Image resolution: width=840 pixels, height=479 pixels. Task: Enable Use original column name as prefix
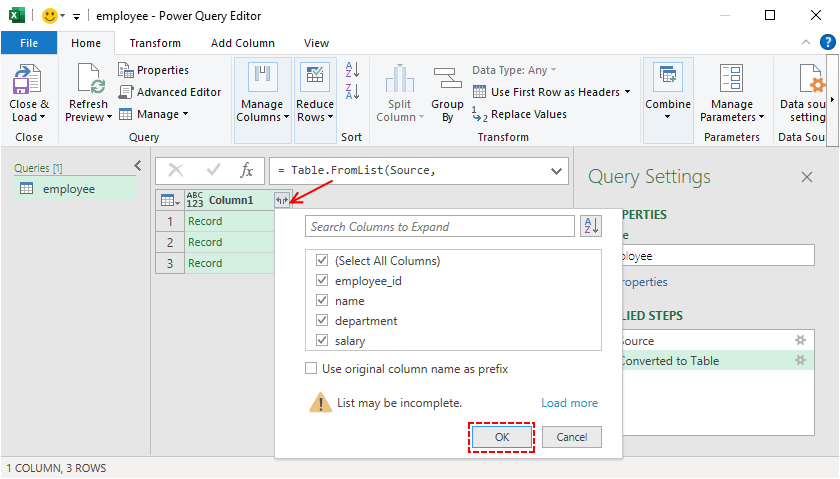pos(312,369)
